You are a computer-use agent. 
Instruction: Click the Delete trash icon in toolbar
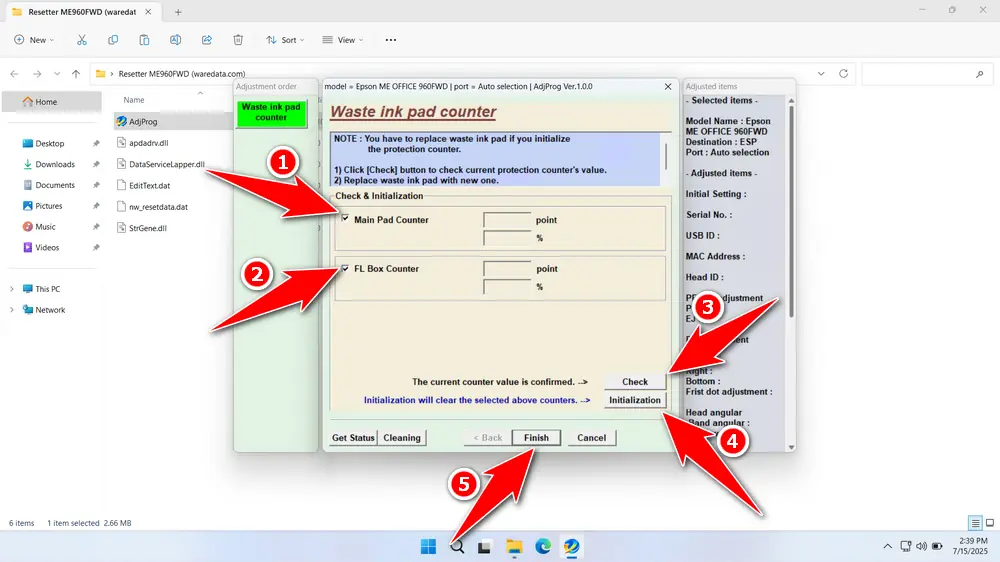click(x=238, y=40)
